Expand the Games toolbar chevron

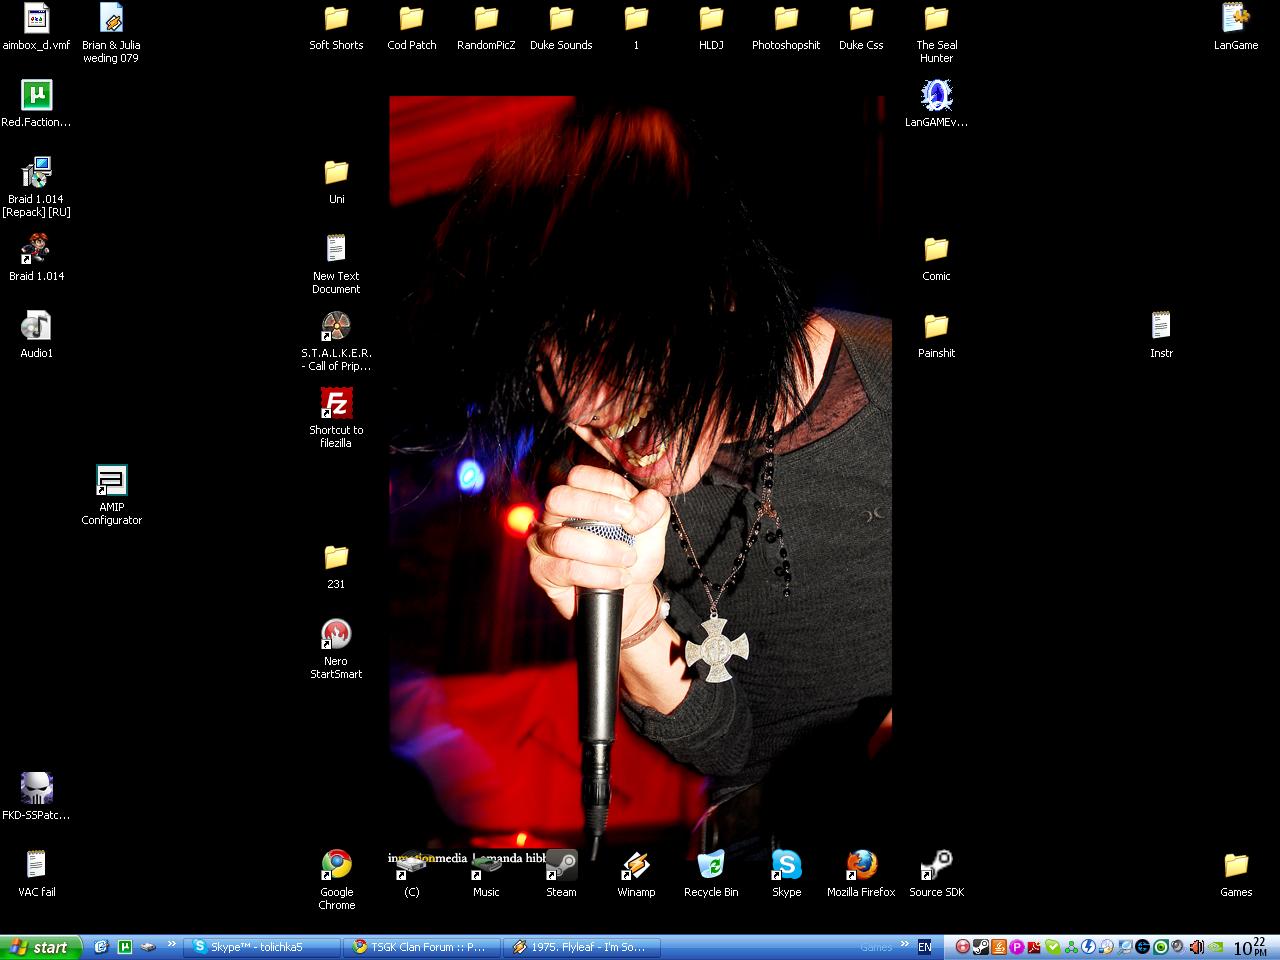904,944
